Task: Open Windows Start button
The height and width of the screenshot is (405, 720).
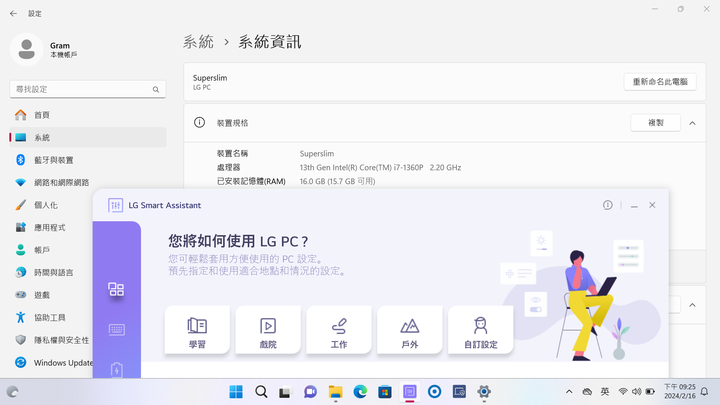Action: pos(236,392)
